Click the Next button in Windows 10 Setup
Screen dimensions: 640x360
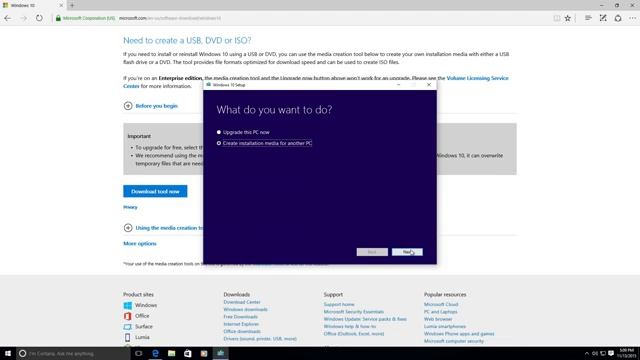407,252
